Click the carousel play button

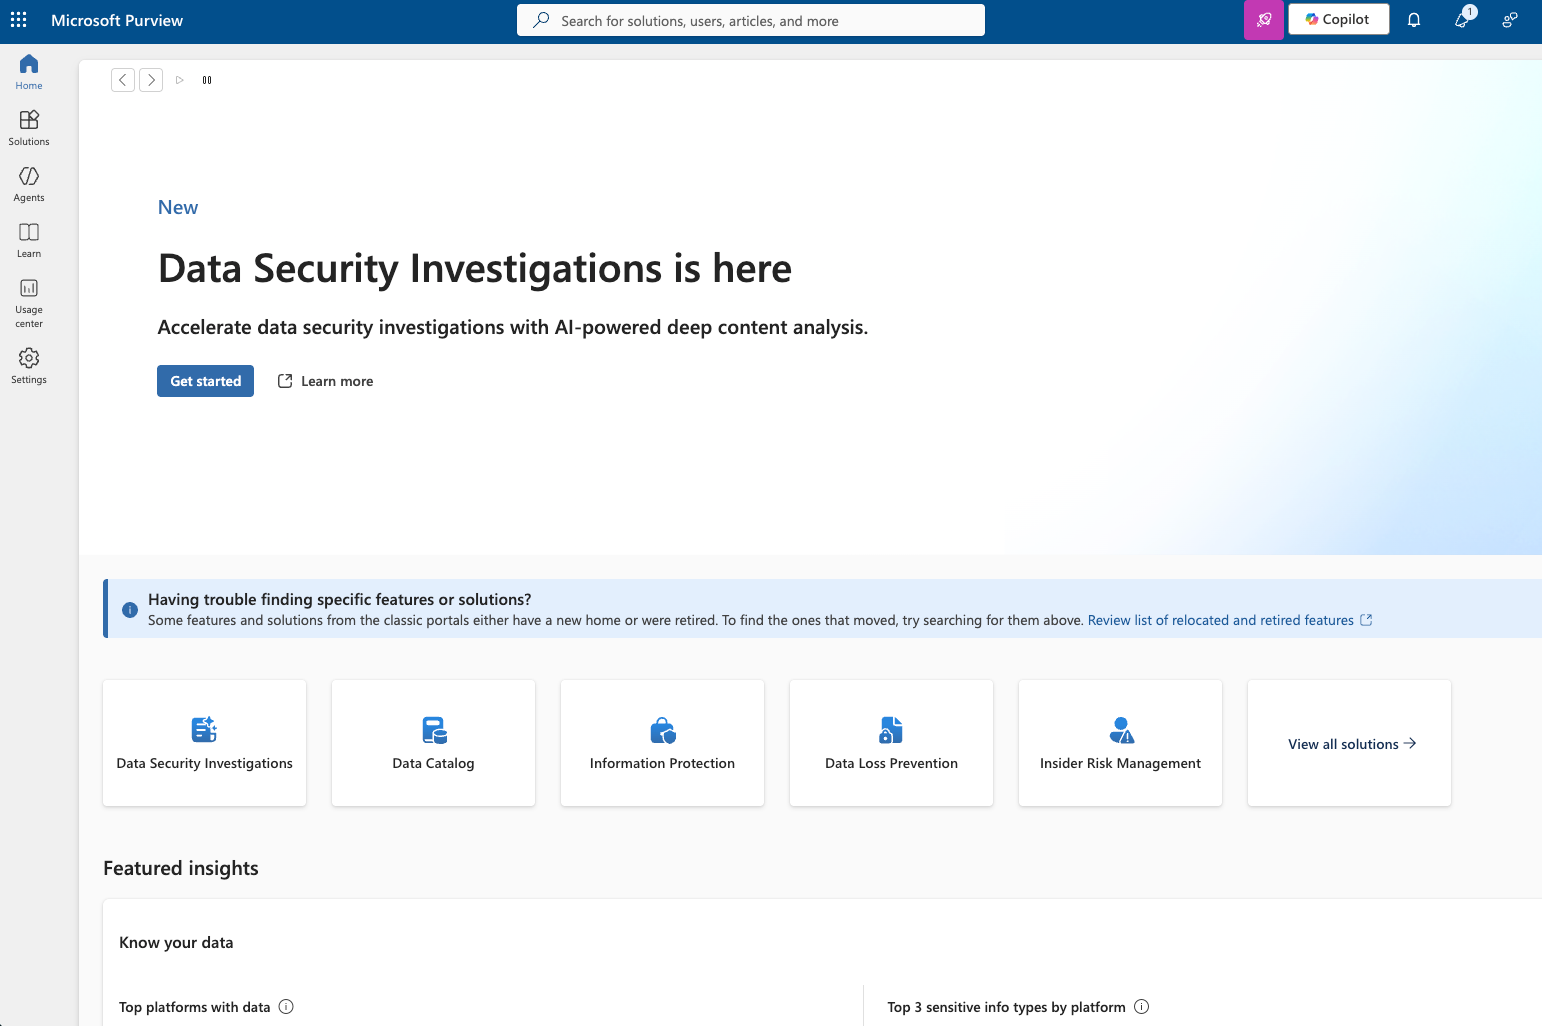pyautogui.click(x=180, y=80)
